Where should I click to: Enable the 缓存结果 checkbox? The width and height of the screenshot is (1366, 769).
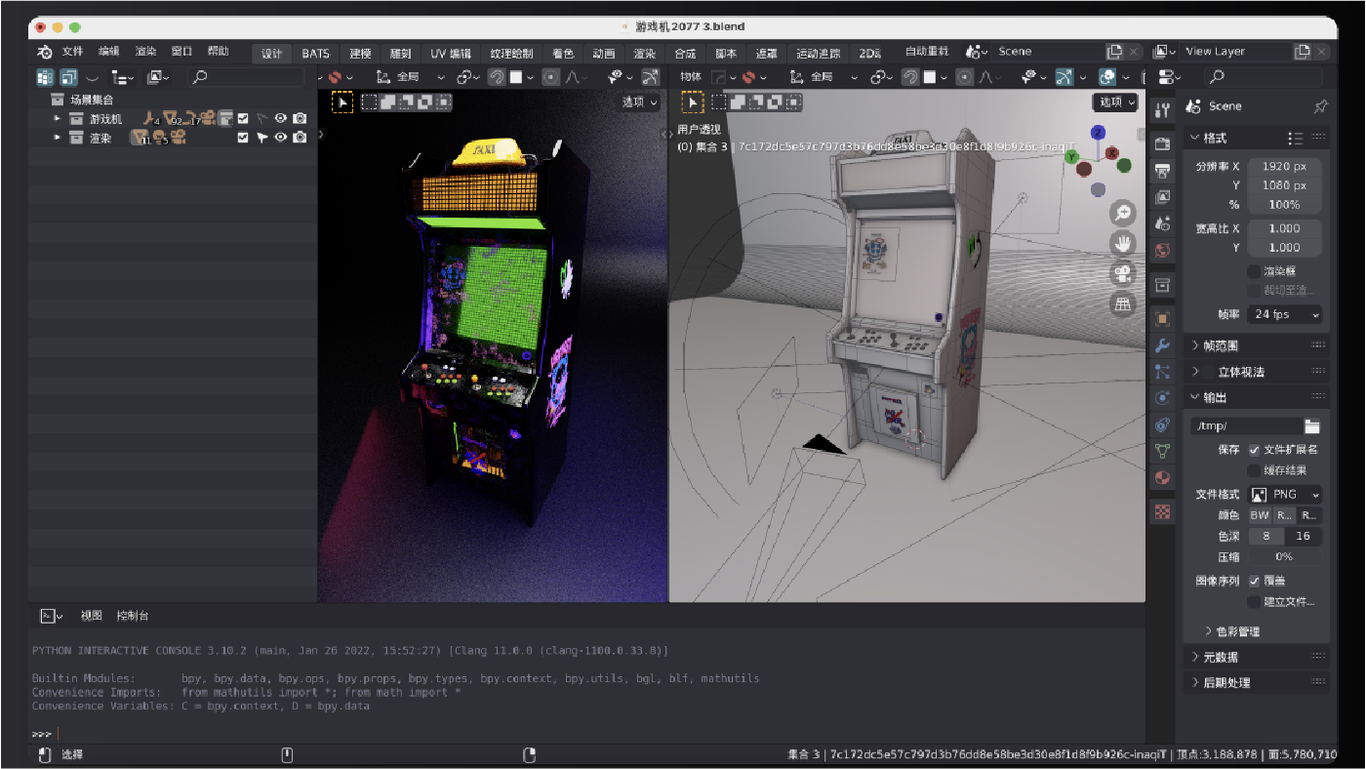[x=1254, y=470]
